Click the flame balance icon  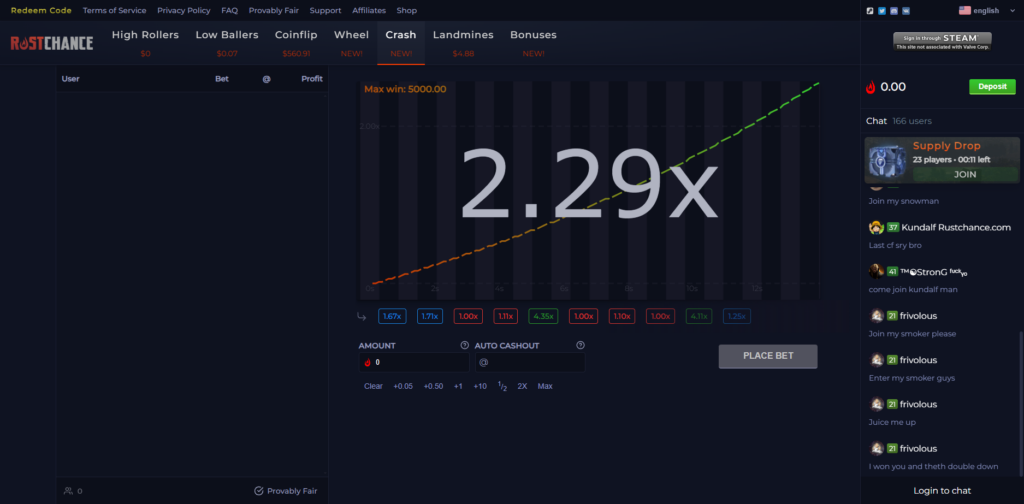tap(871, 87)
